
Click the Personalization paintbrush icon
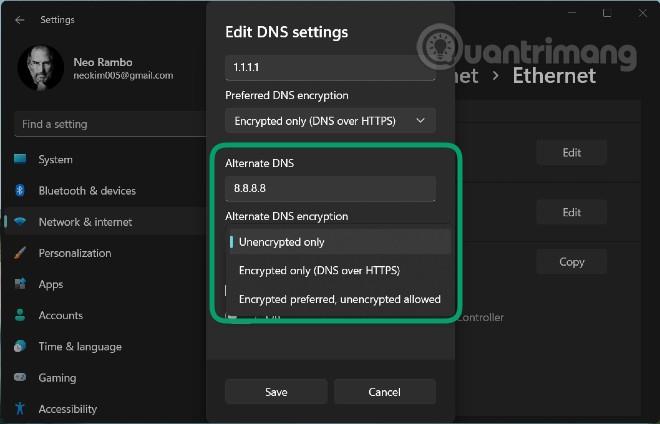pos(20,253)
